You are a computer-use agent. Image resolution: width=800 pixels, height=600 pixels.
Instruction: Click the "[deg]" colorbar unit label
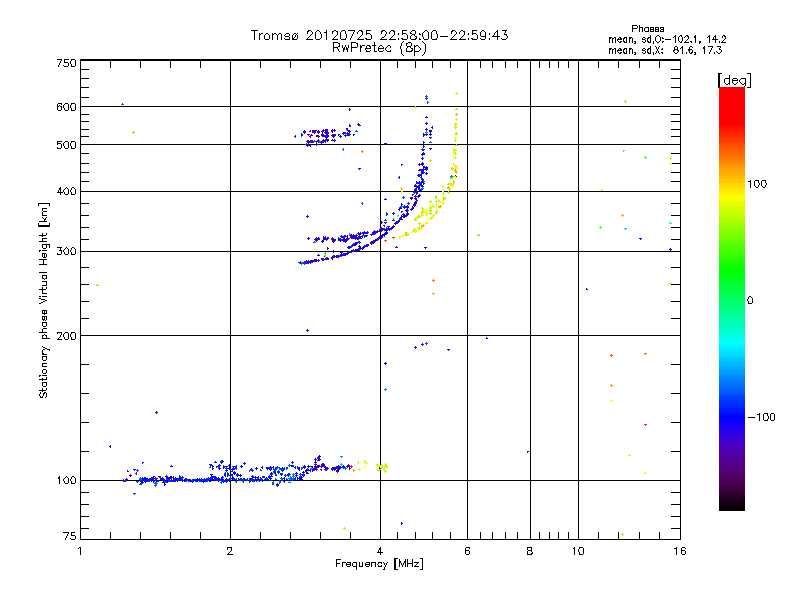point(734,80)
